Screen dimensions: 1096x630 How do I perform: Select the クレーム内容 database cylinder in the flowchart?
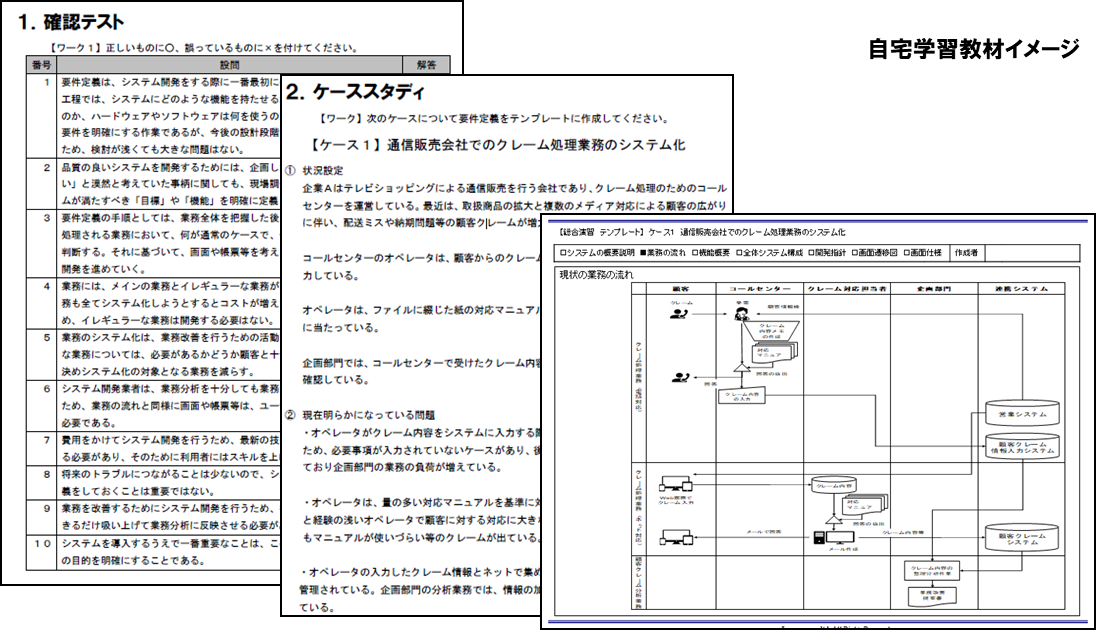[834, 485]
